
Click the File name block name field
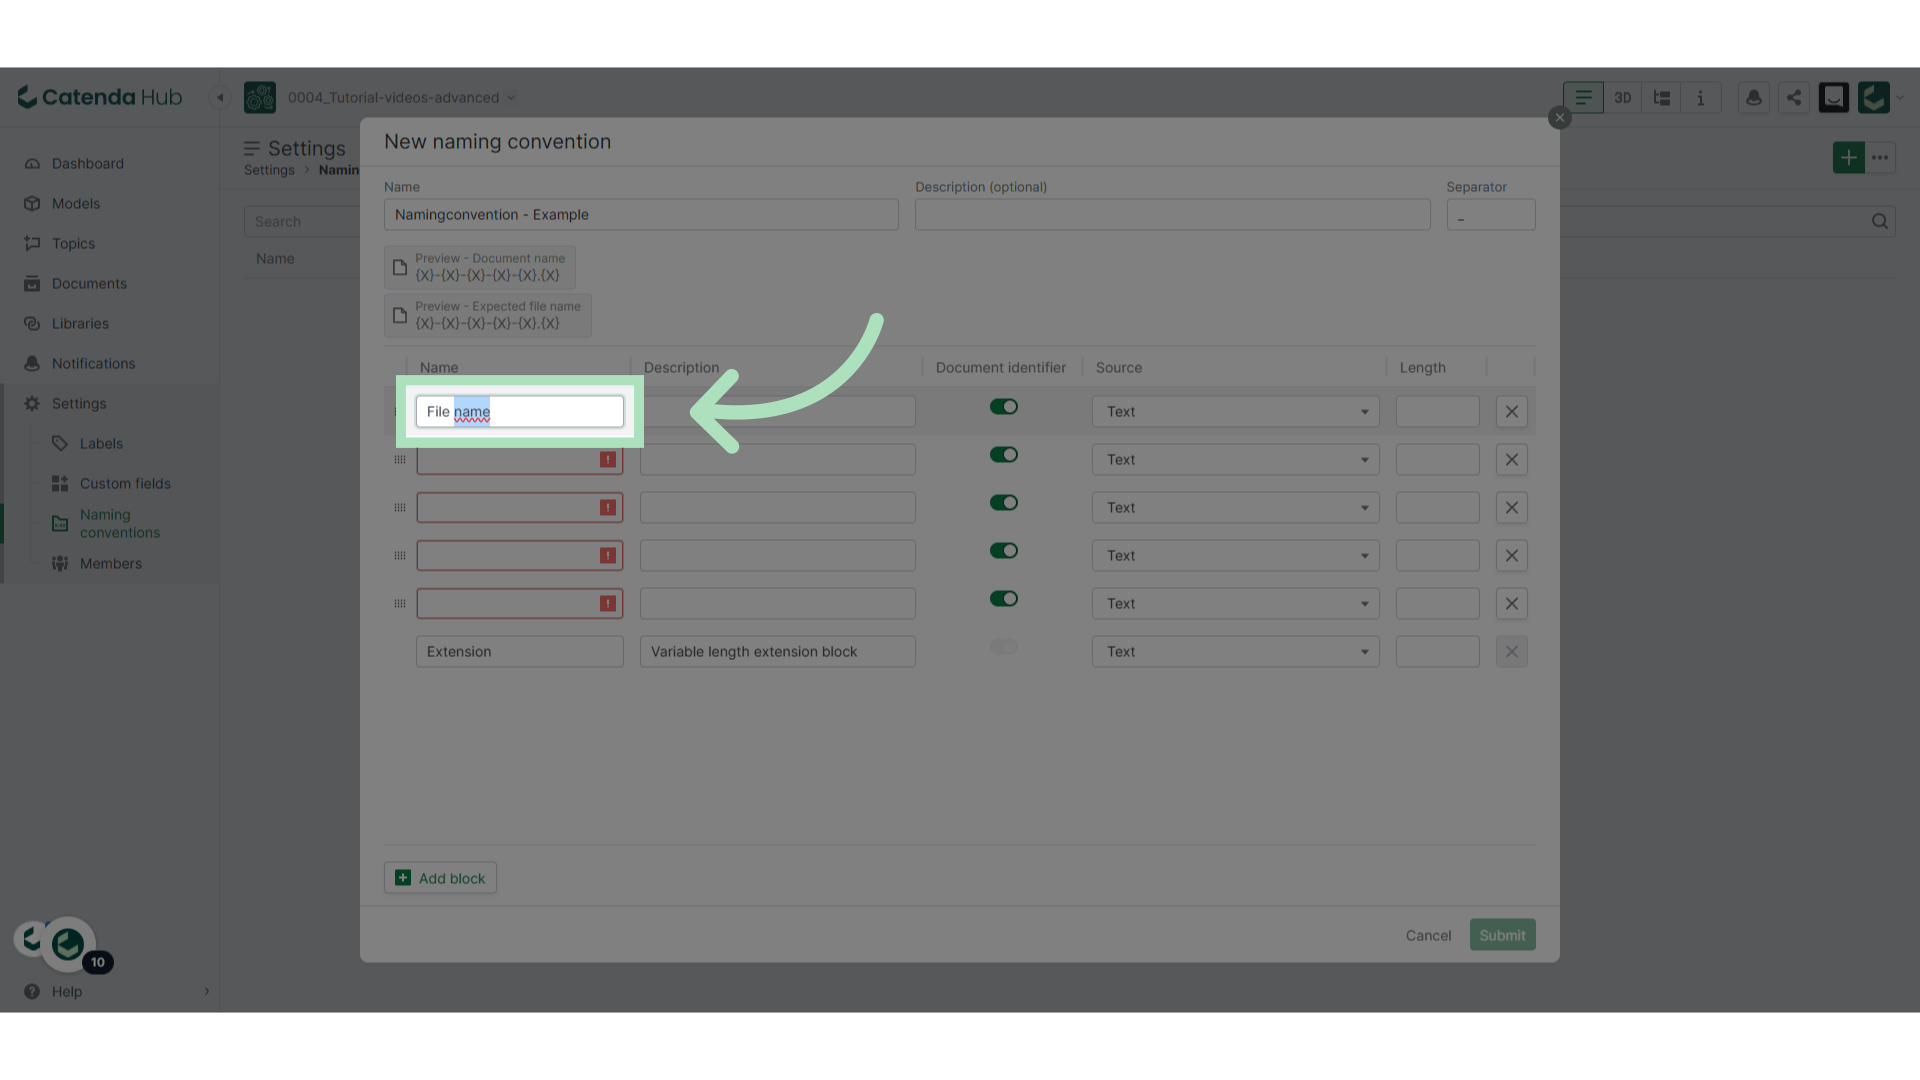pos(520,411)
